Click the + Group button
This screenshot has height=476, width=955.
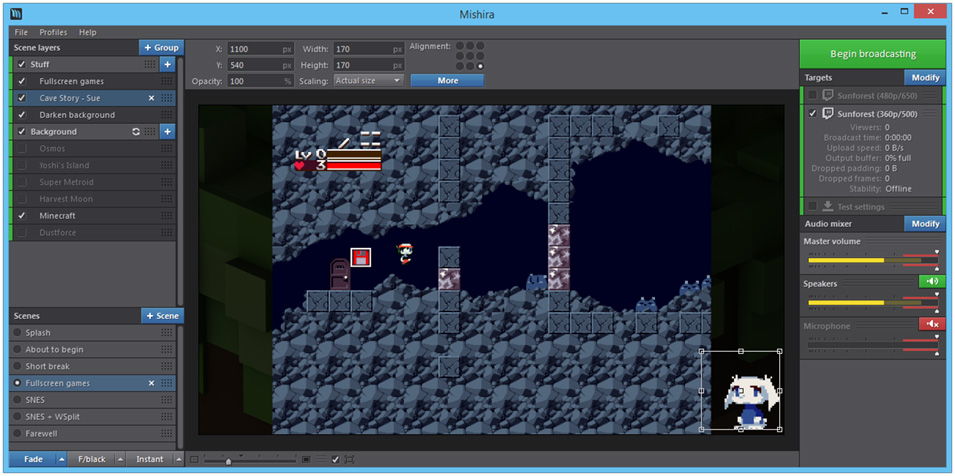click(x=161, y=47)
